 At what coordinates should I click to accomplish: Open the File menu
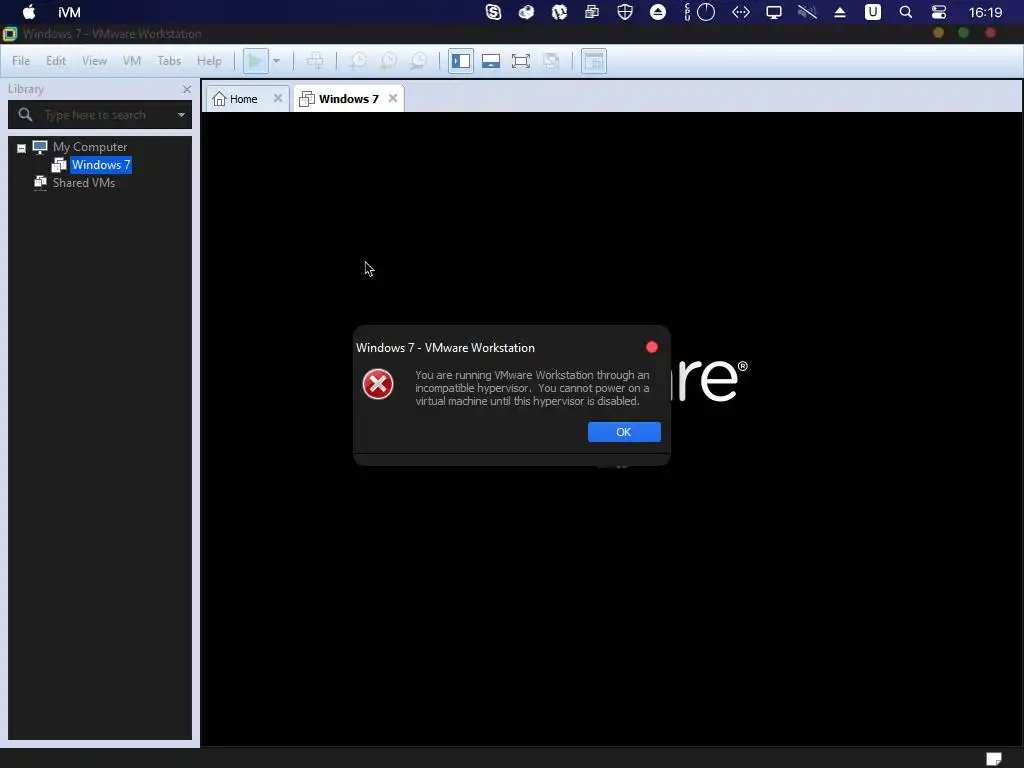[x=21, y=61]
